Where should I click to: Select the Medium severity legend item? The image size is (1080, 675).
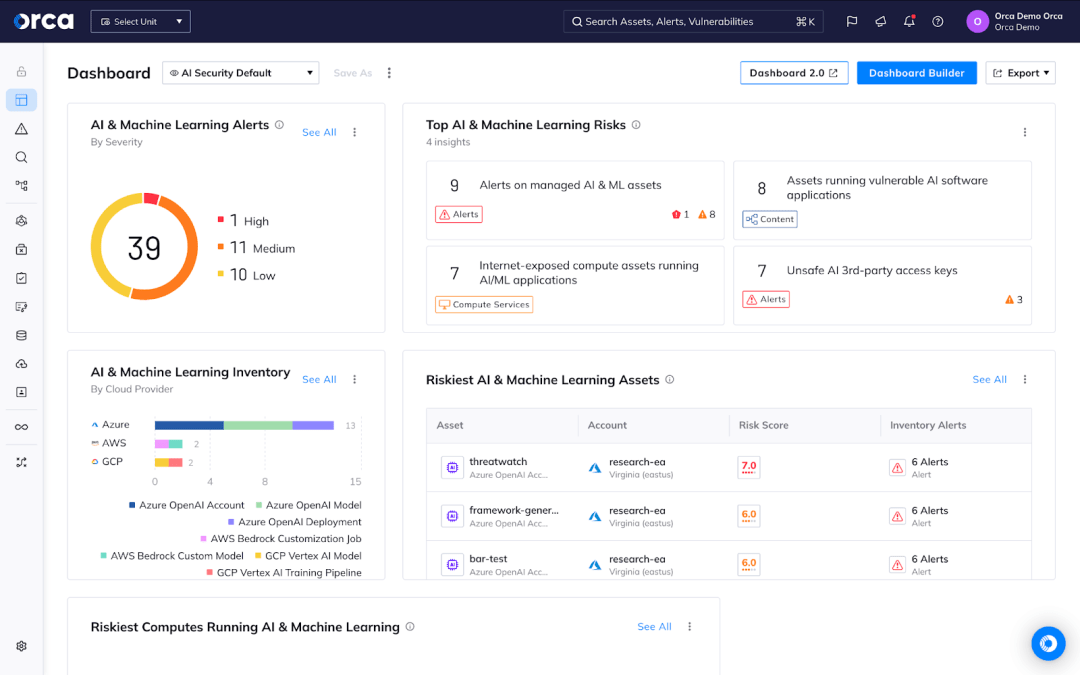pos(256,248)
